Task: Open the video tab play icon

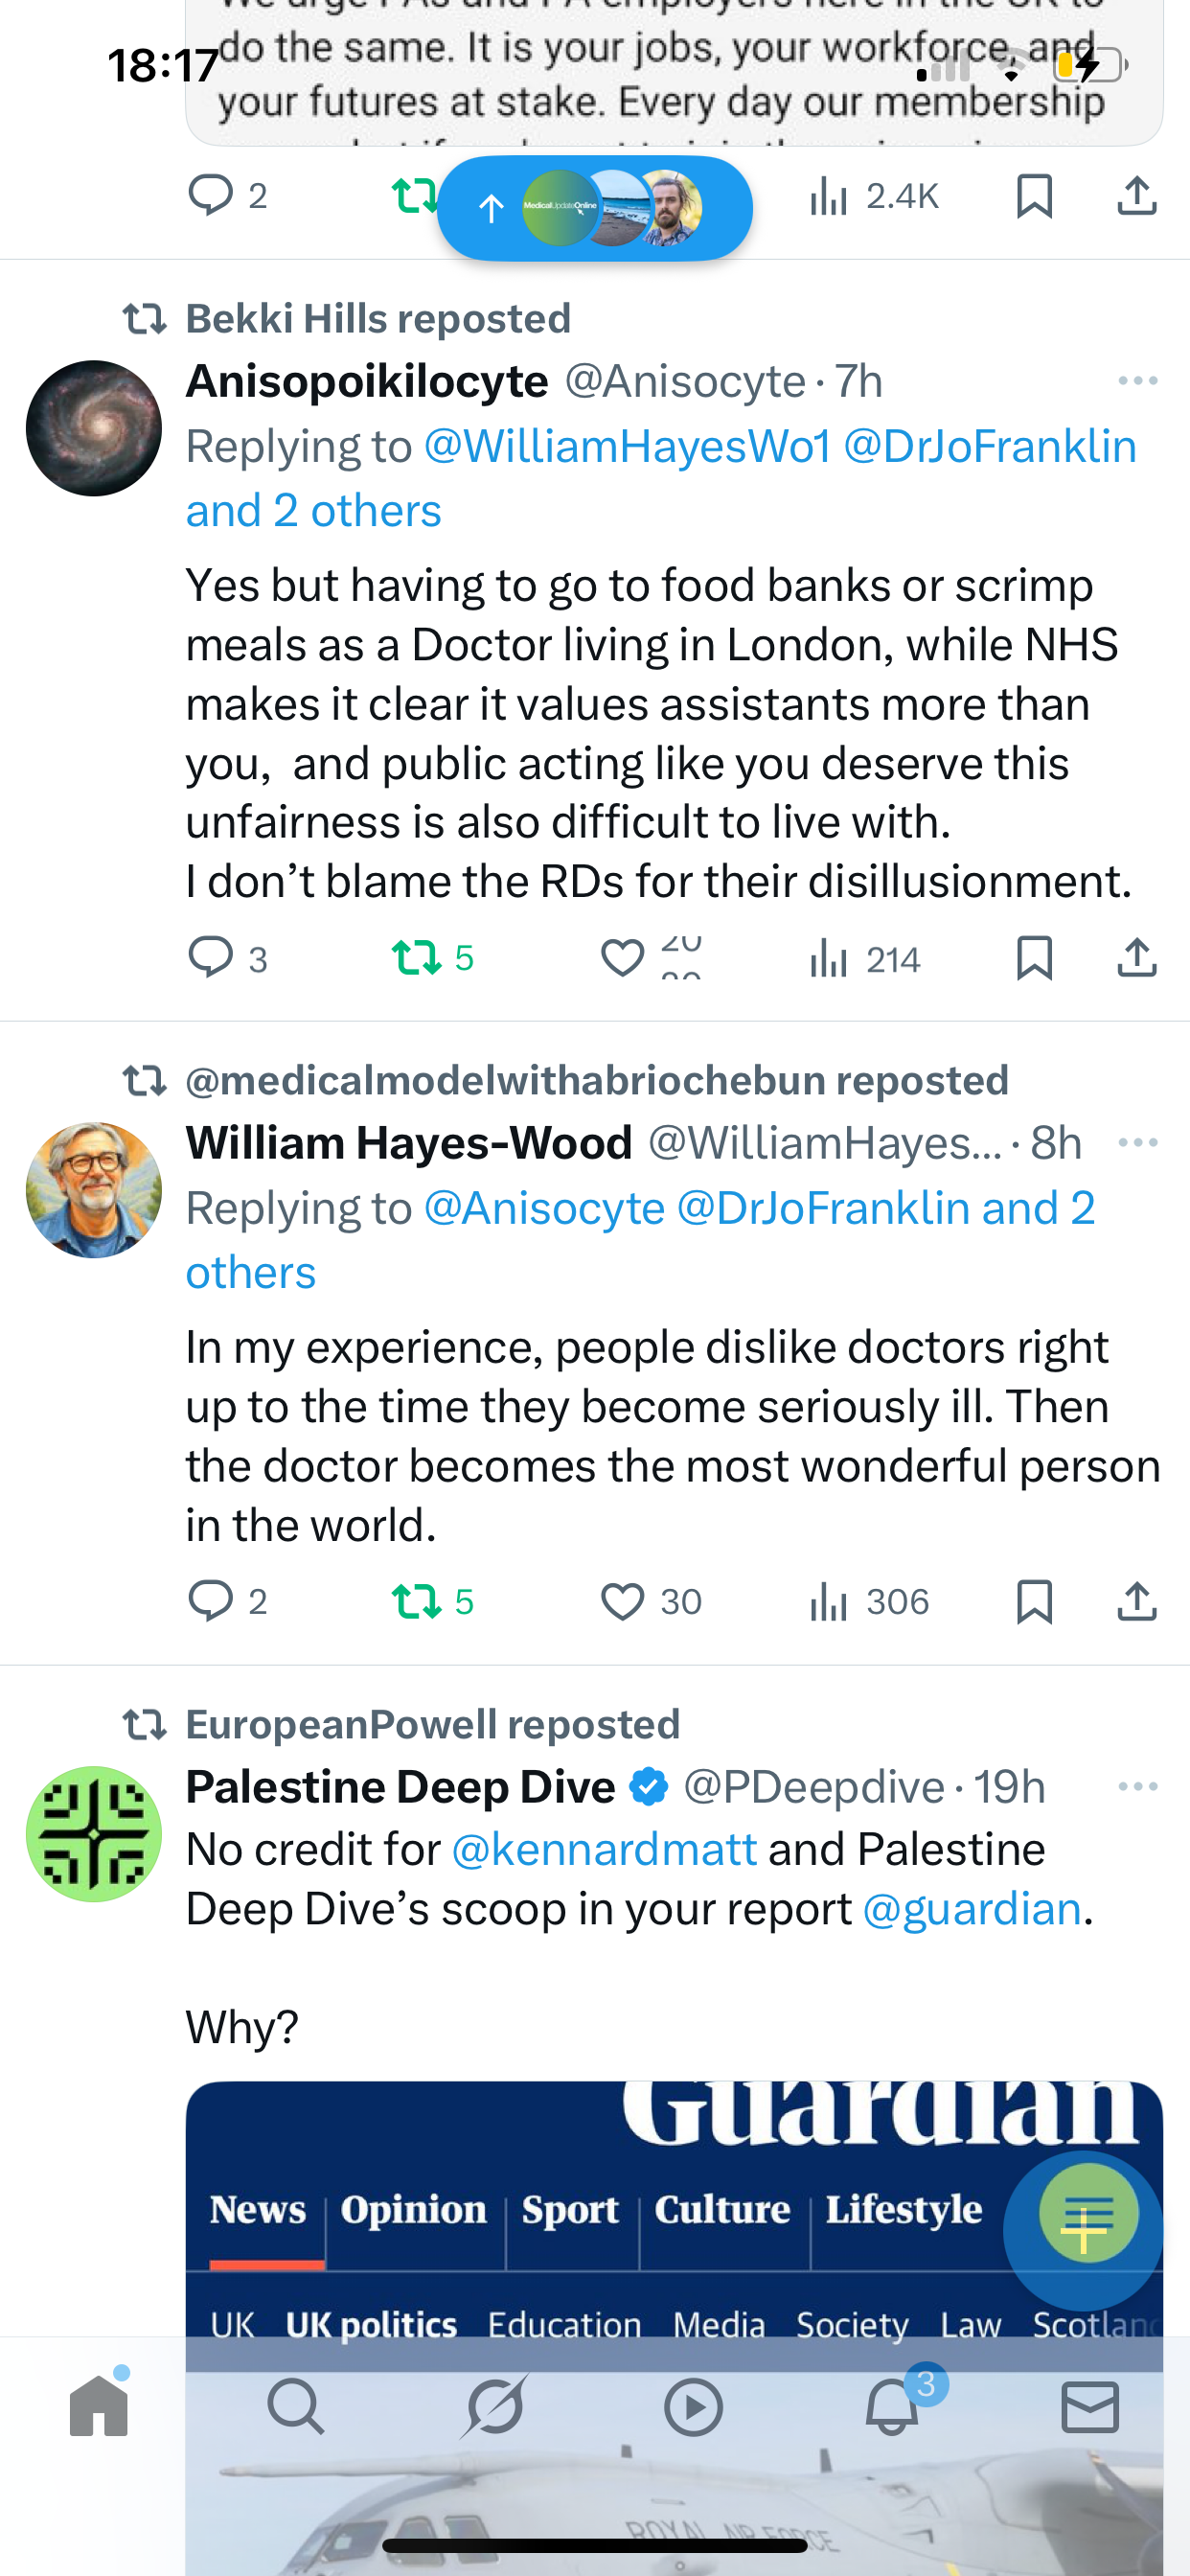Action: coord(693,2406)
